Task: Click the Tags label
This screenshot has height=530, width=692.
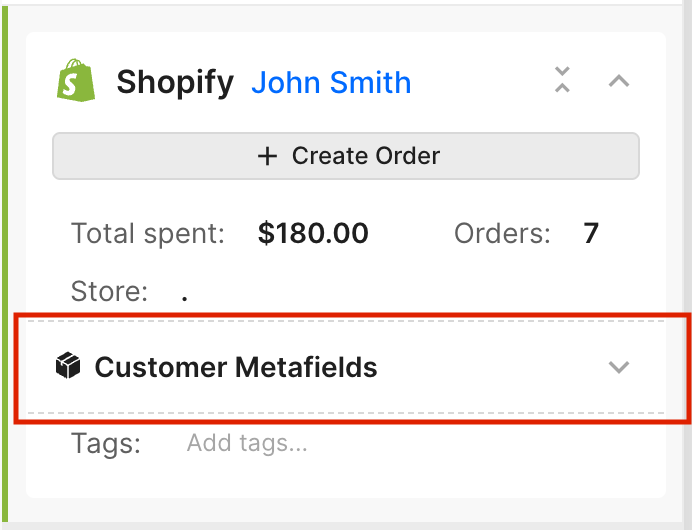Action: click(x=106, y=443)
